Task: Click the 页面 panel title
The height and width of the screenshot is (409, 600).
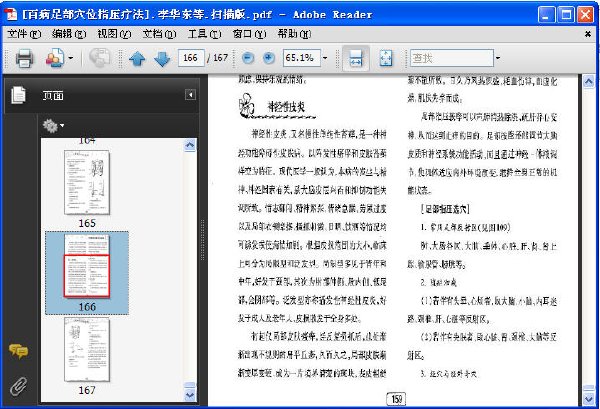Action: click(x=53, y=96)
